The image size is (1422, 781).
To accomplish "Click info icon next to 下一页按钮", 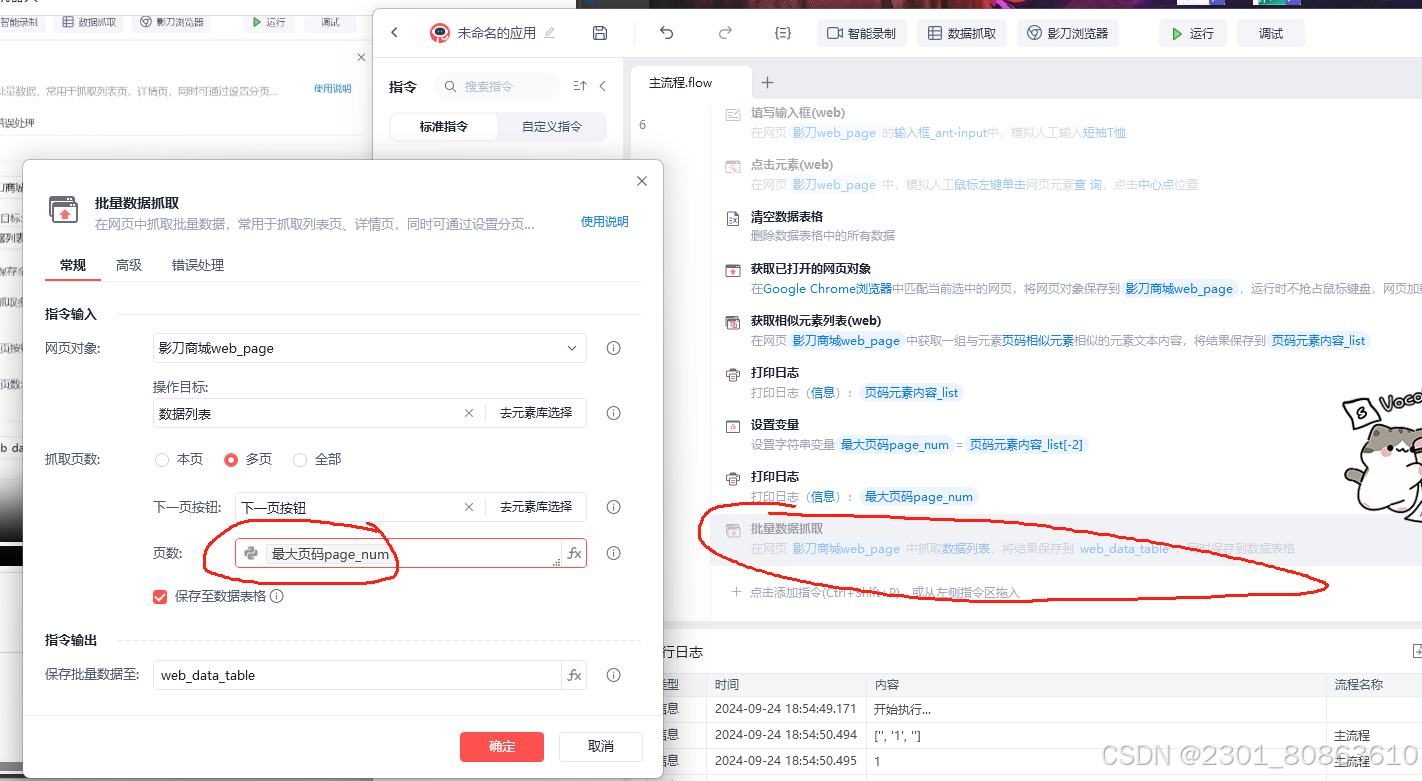I will coord(614,507).
